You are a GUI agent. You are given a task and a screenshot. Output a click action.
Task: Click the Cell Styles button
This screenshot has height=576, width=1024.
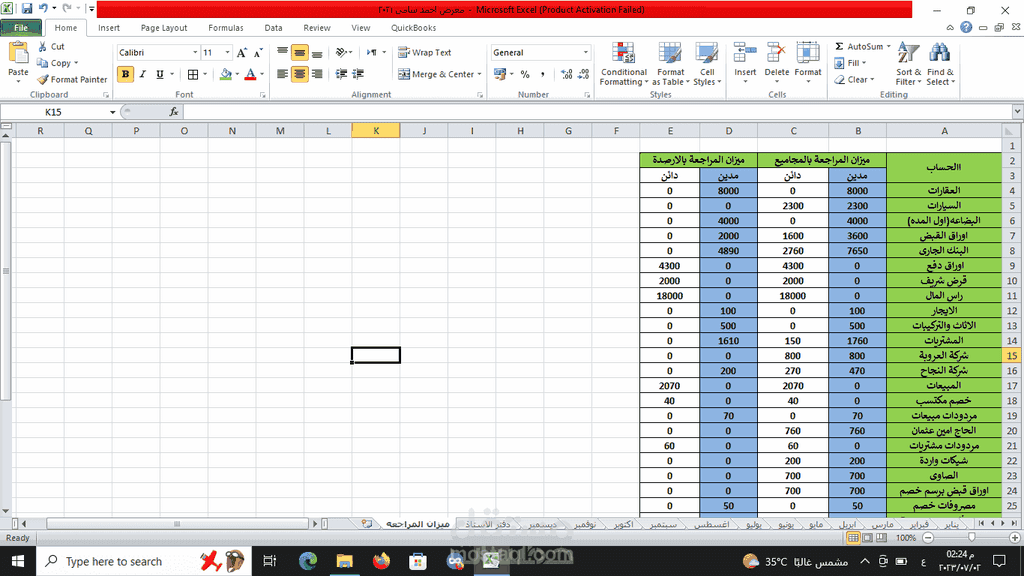(x=707, y=63)
